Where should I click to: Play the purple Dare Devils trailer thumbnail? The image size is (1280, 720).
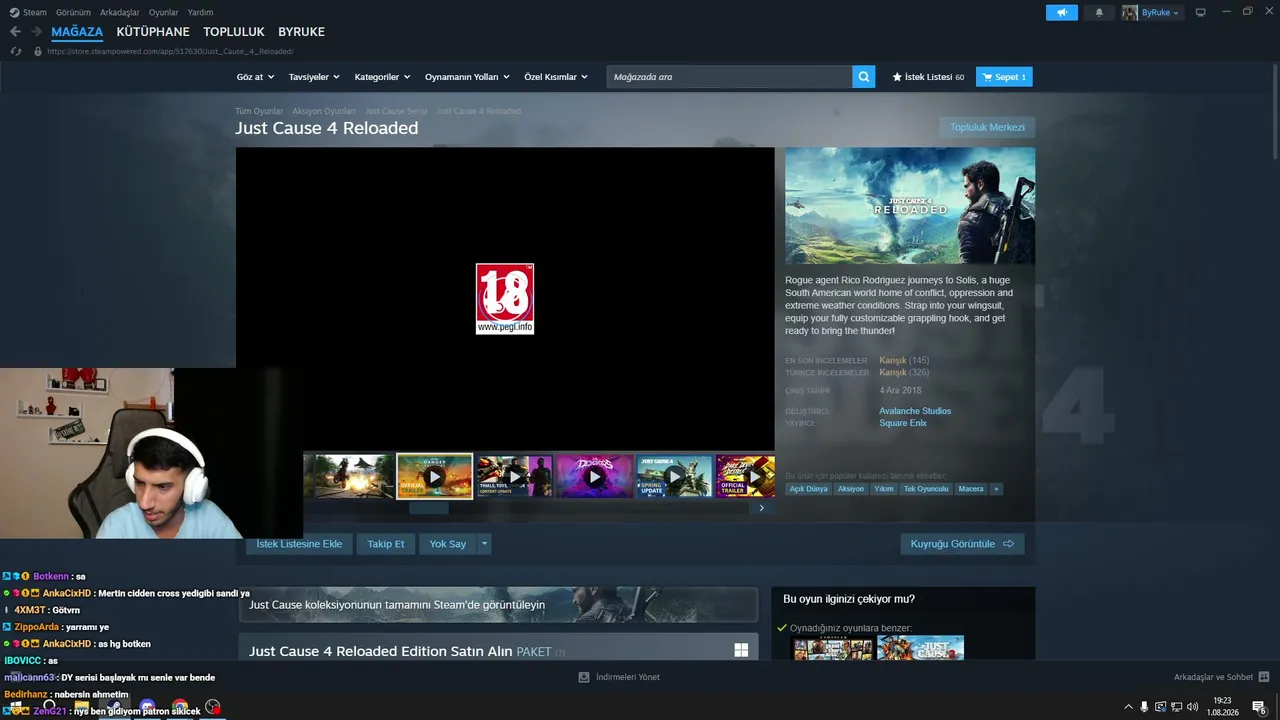[x=594, y=476]
